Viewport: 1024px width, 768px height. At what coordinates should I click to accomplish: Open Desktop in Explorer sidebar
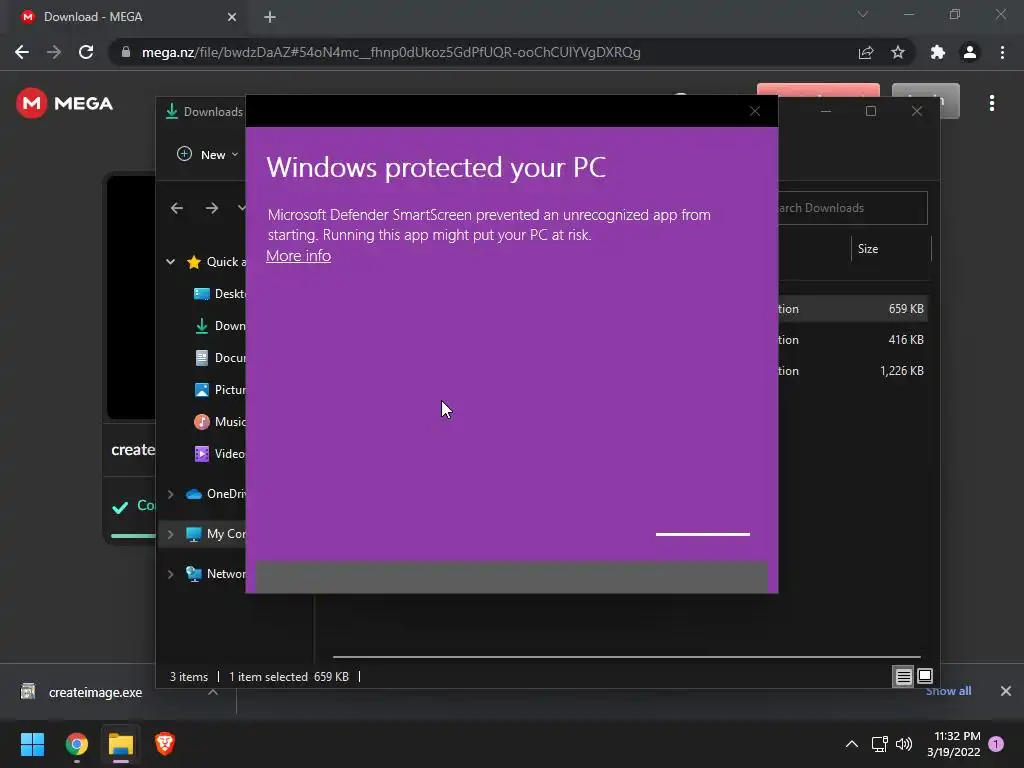pos(220,294)
